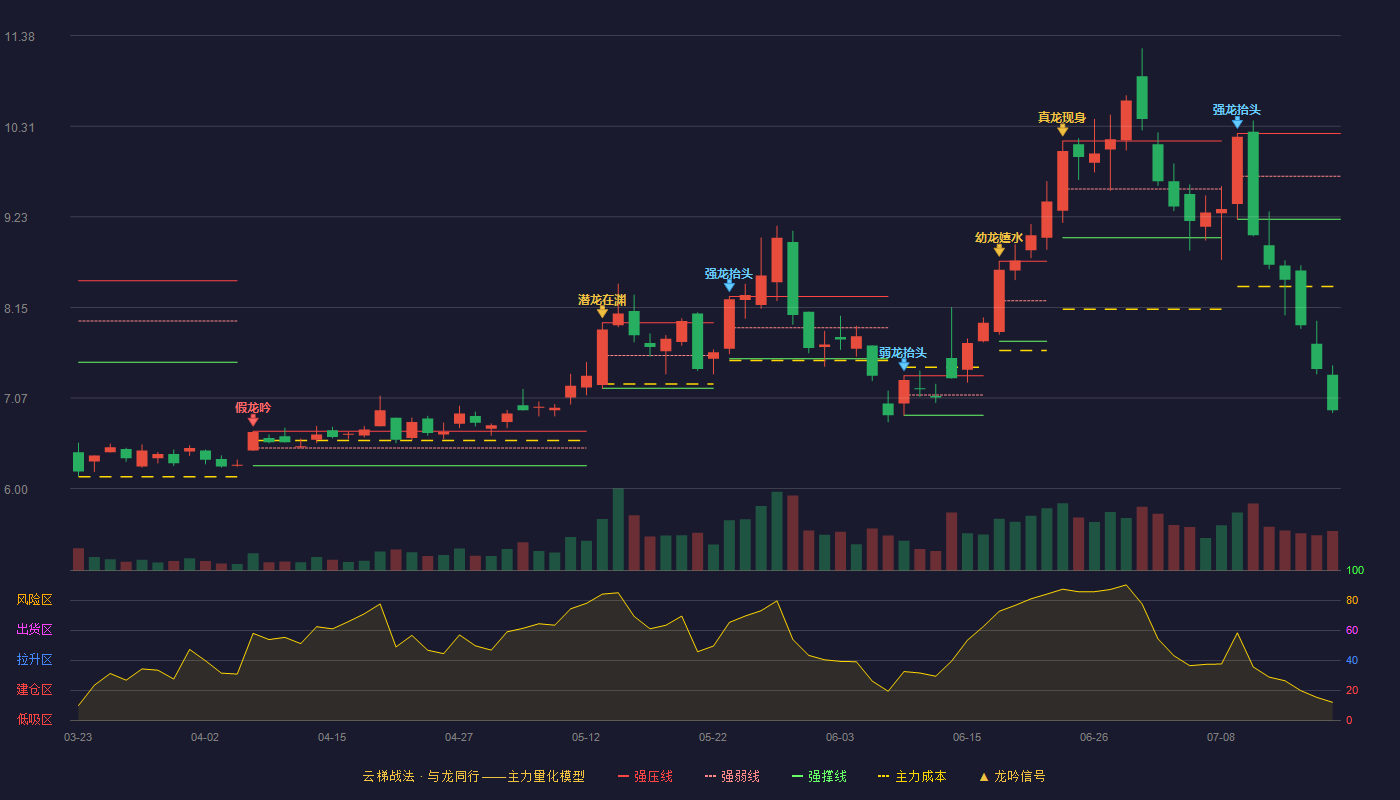Click the 05-22 date label
Viewport: 1400px width, 800px height.
[x=713, y=737]
